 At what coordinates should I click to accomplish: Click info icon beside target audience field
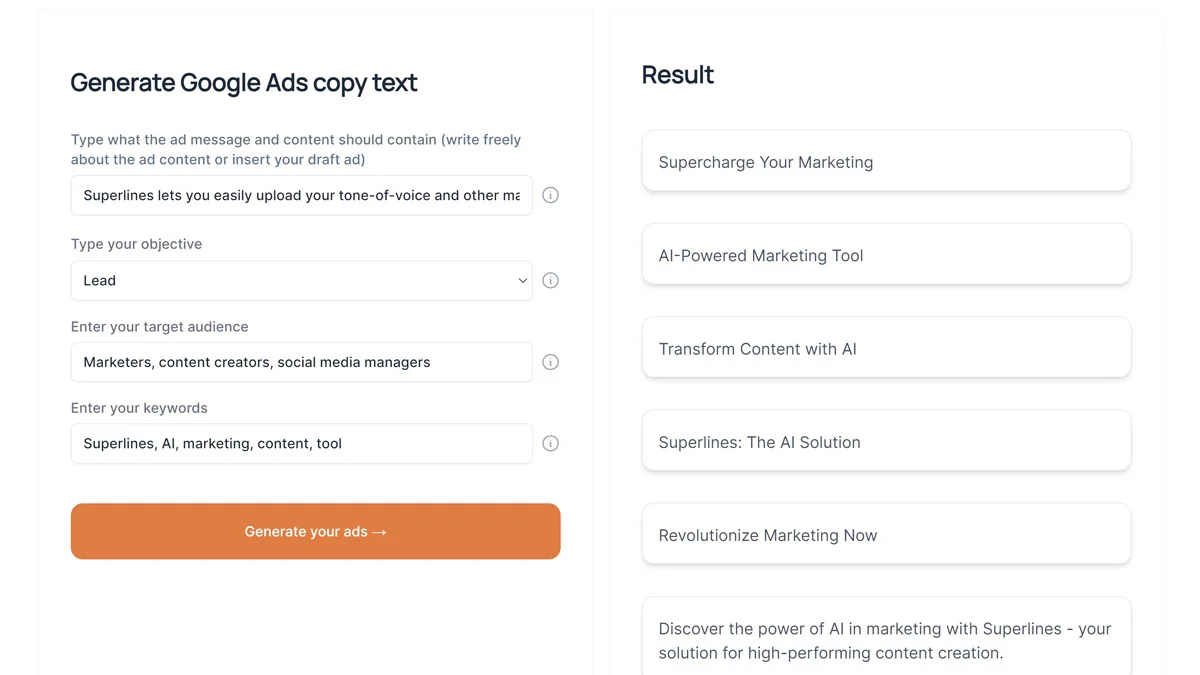pos(550,362)
